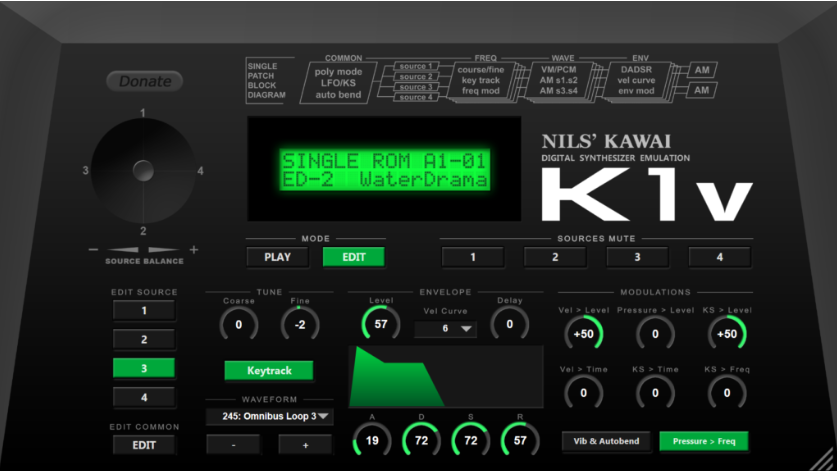Image resolution: width=837 pixels, height=471 pixels.
Task: Click source 1 in the block diagram
Action: click(x=416, y=66)
